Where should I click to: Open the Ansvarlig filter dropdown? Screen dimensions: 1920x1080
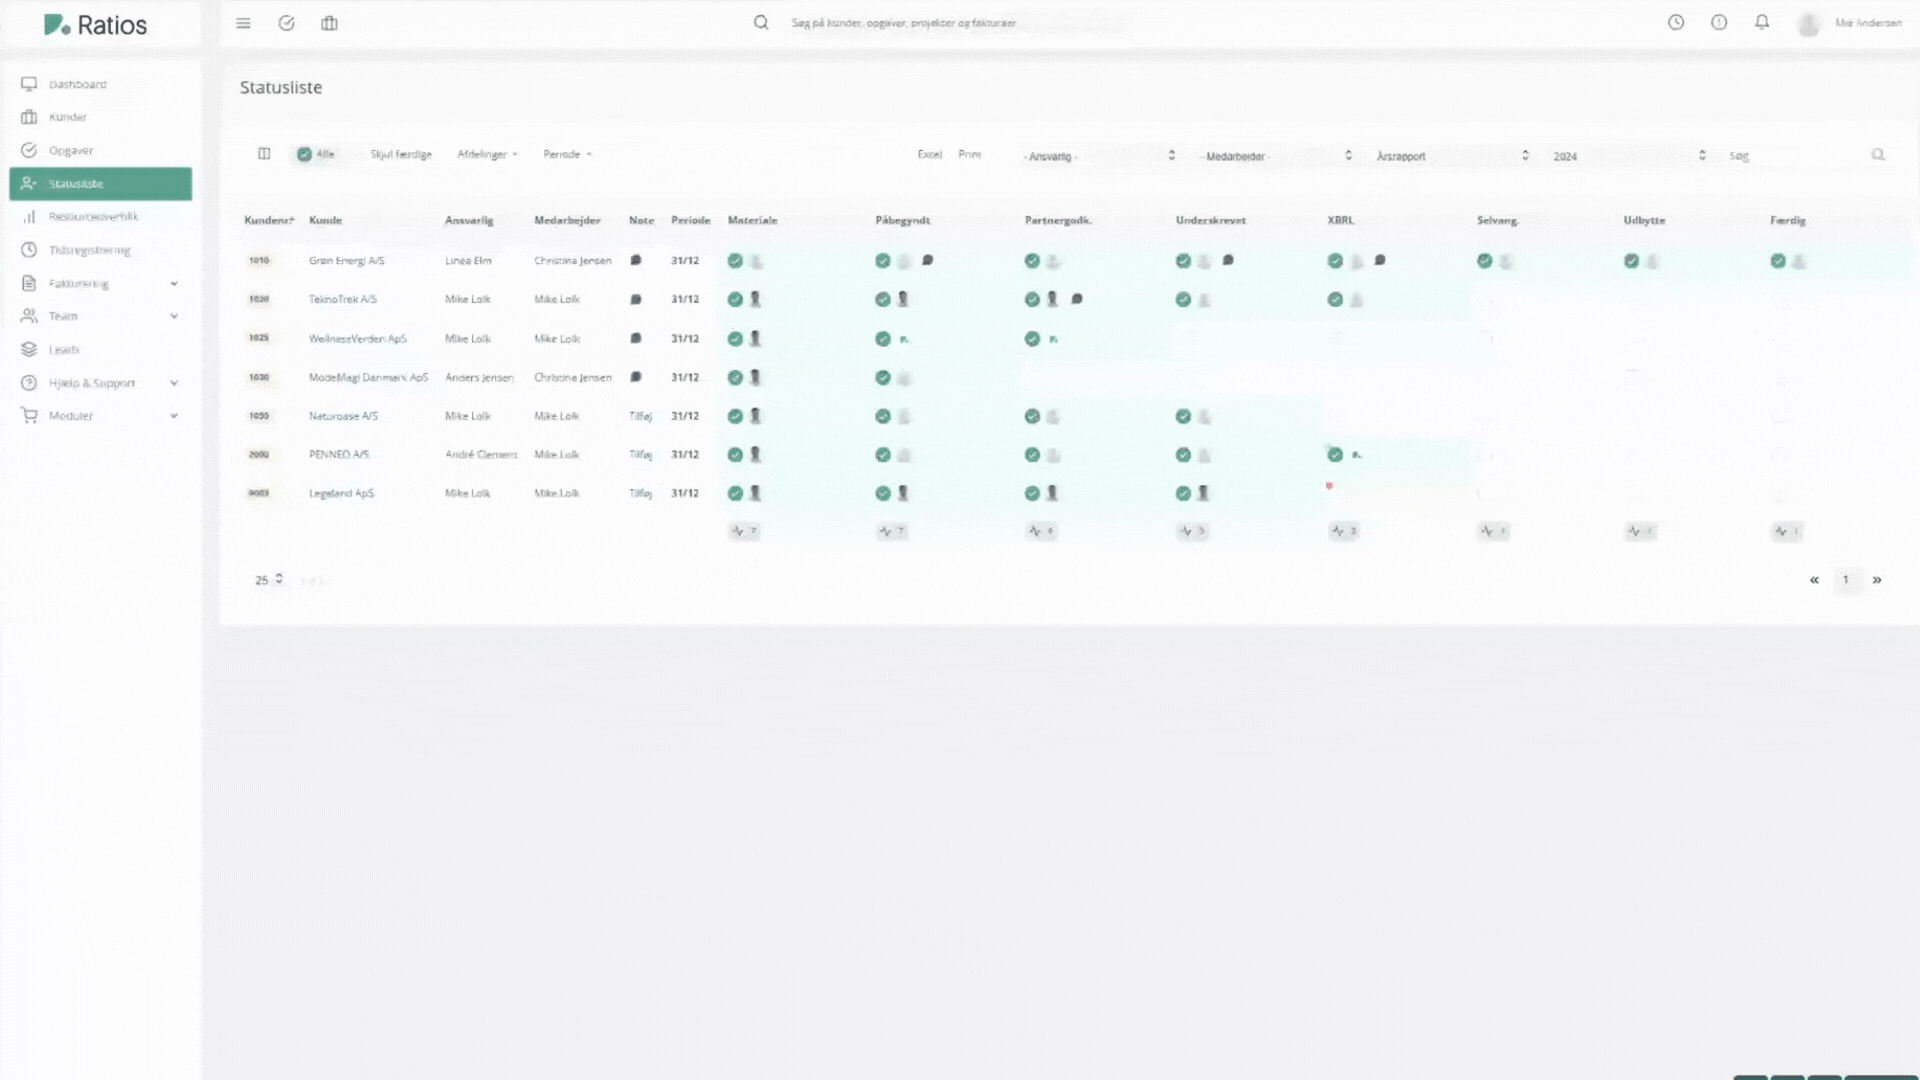(x=1098, y=156)
